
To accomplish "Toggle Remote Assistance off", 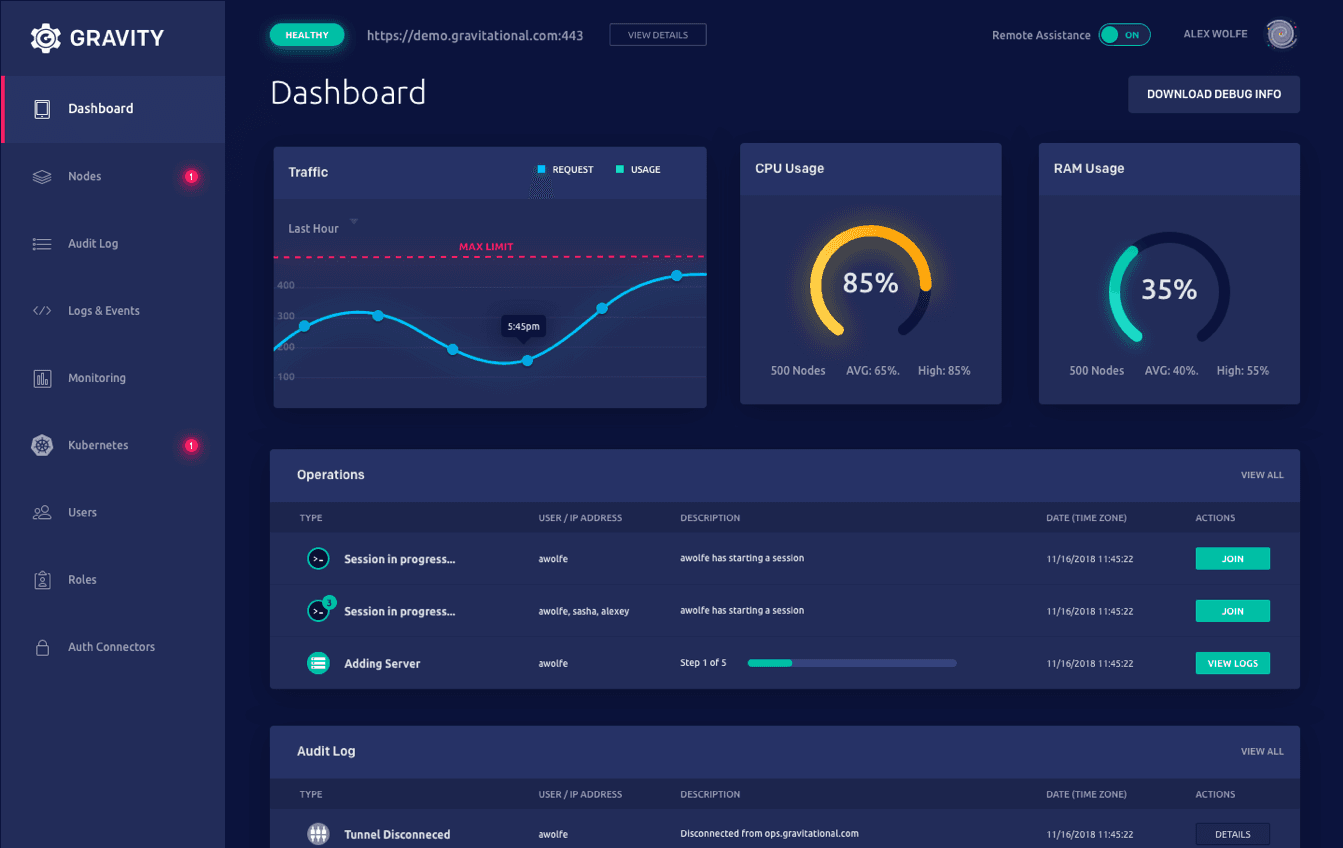I will coord(1124,34).
